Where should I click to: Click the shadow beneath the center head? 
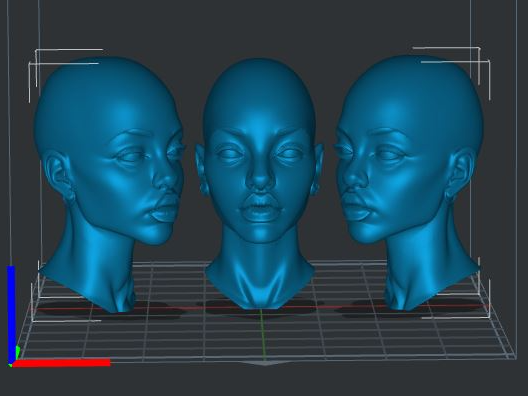click(259, 309)
